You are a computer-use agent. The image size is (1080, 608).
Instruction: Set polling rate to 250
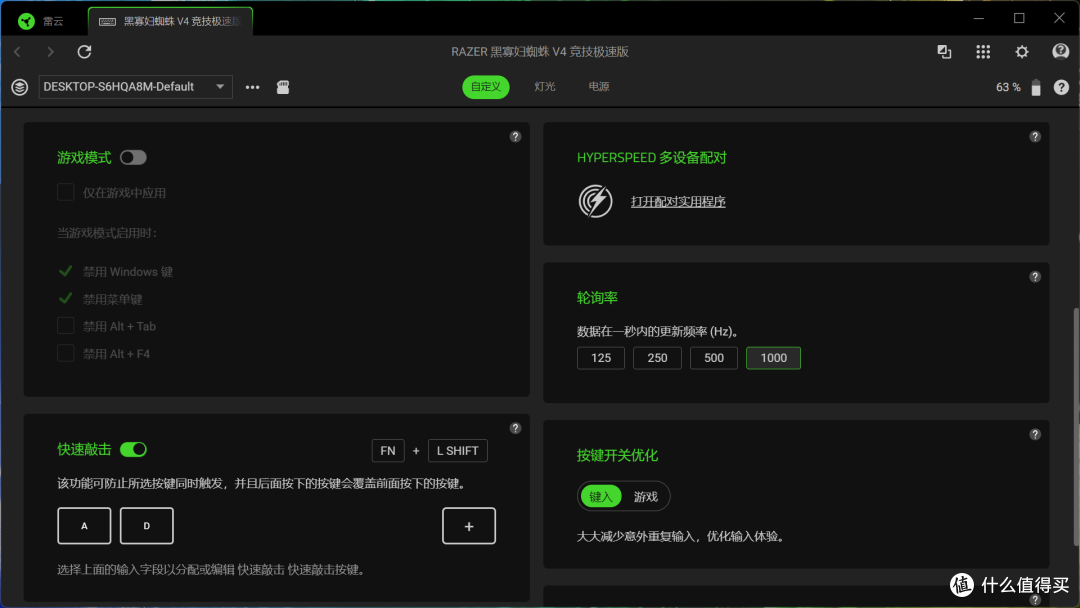coord(657,358)
